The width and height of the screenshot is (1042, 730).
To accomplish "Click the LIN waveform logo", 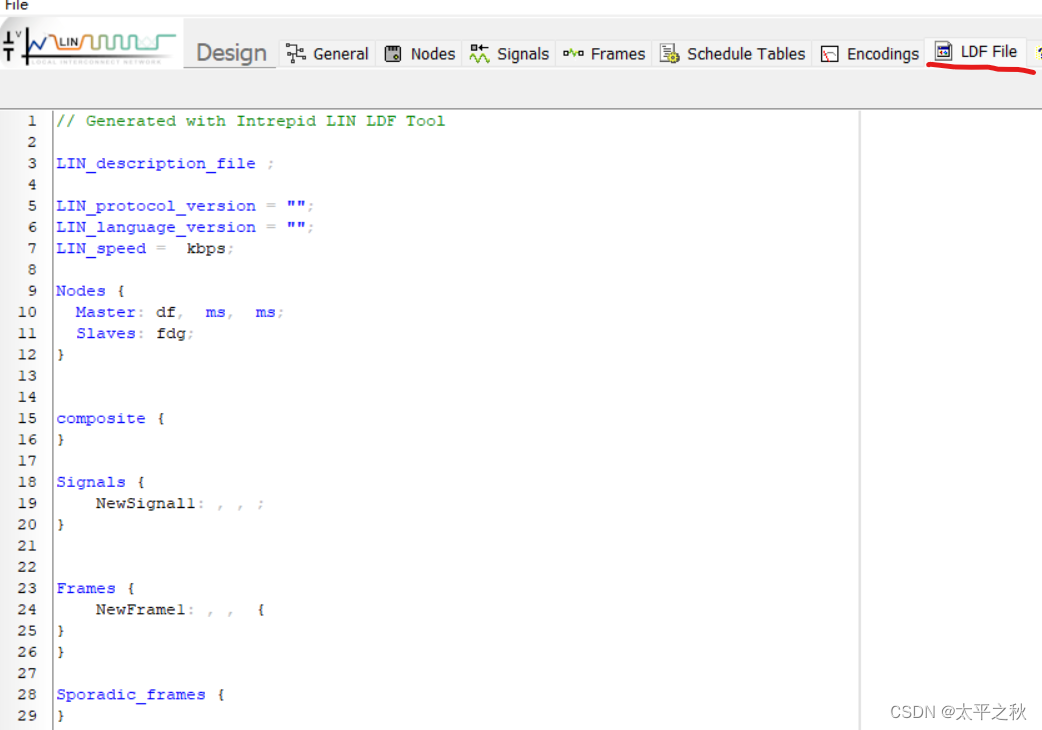I will [x=90, y=42].
